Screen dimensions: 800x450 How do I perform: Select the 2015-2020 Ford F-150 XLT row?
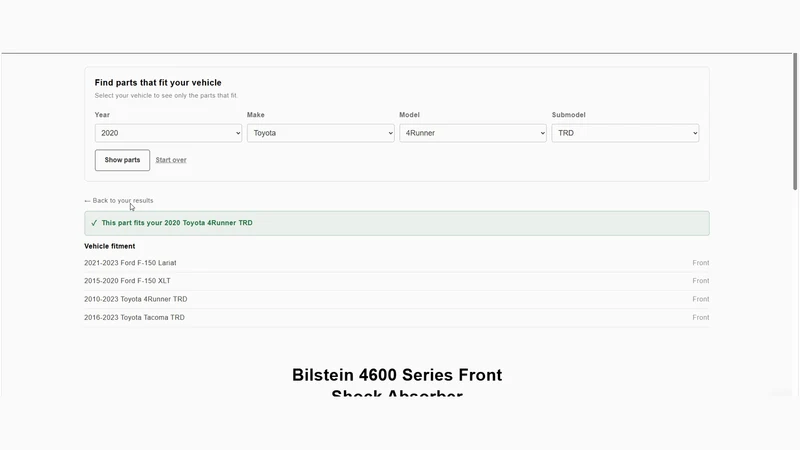pos(396,281)
